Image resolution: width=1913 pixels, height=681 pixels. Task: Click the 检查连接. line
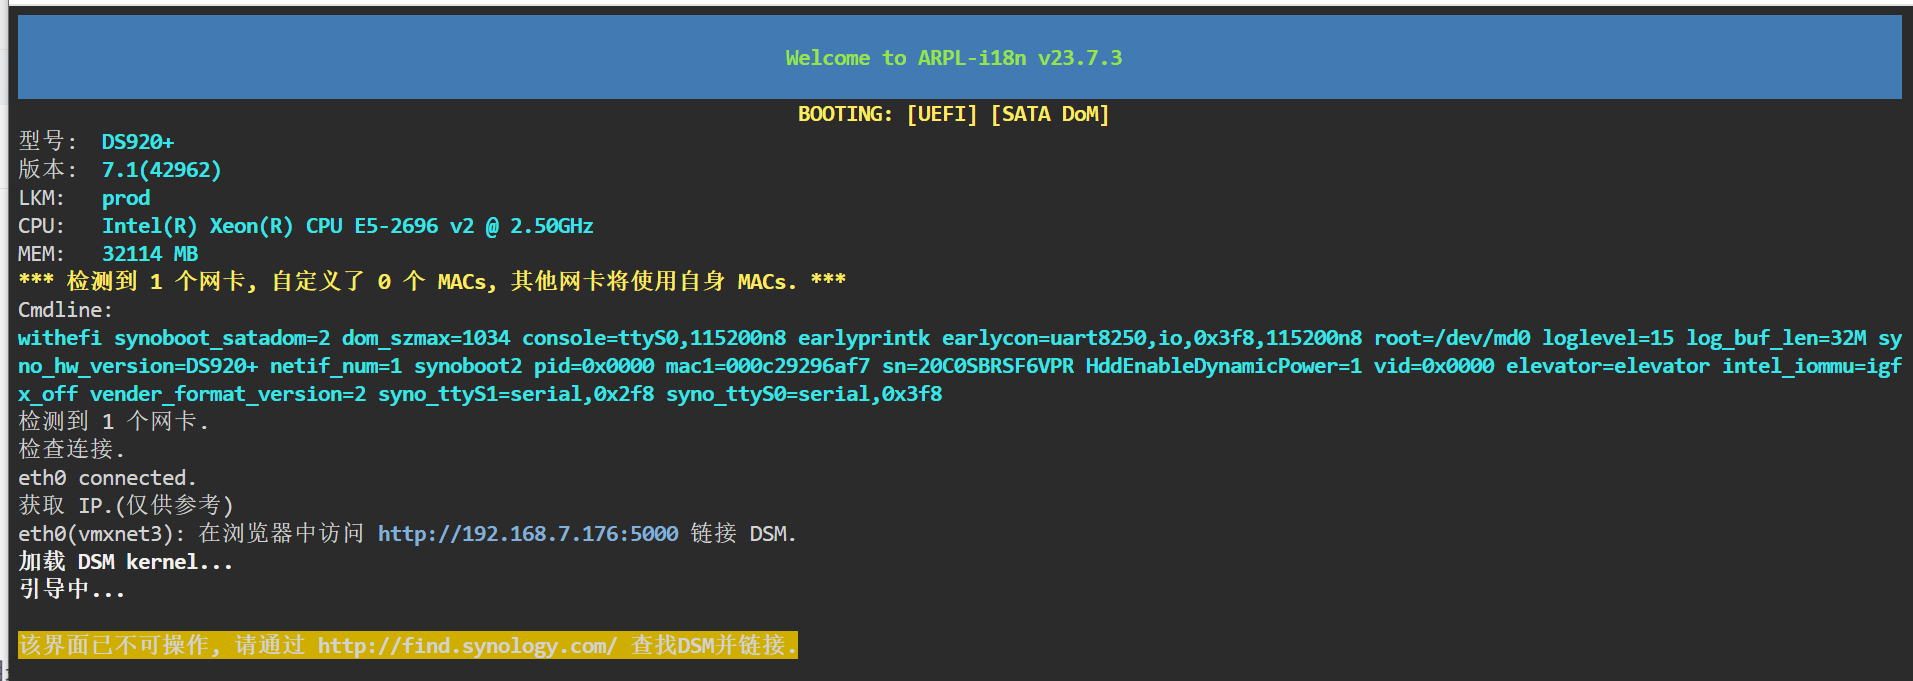(71, 450)
